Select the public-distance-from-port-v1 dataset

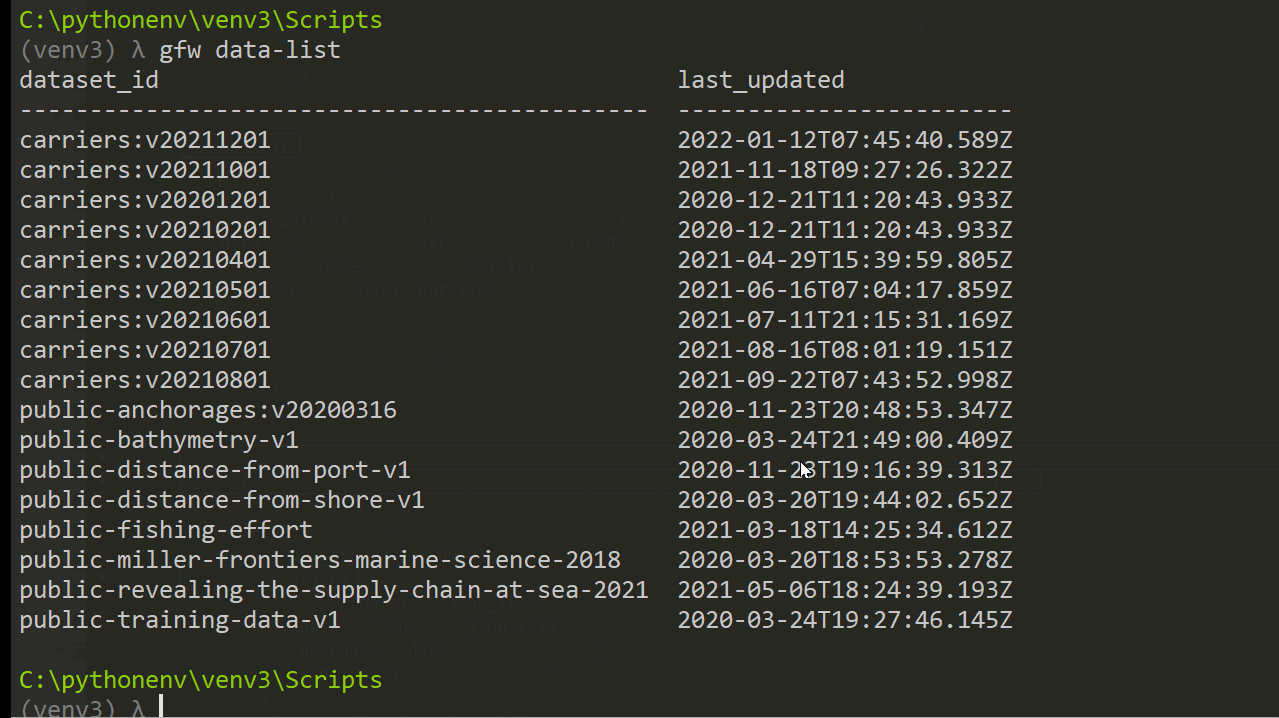214,470
